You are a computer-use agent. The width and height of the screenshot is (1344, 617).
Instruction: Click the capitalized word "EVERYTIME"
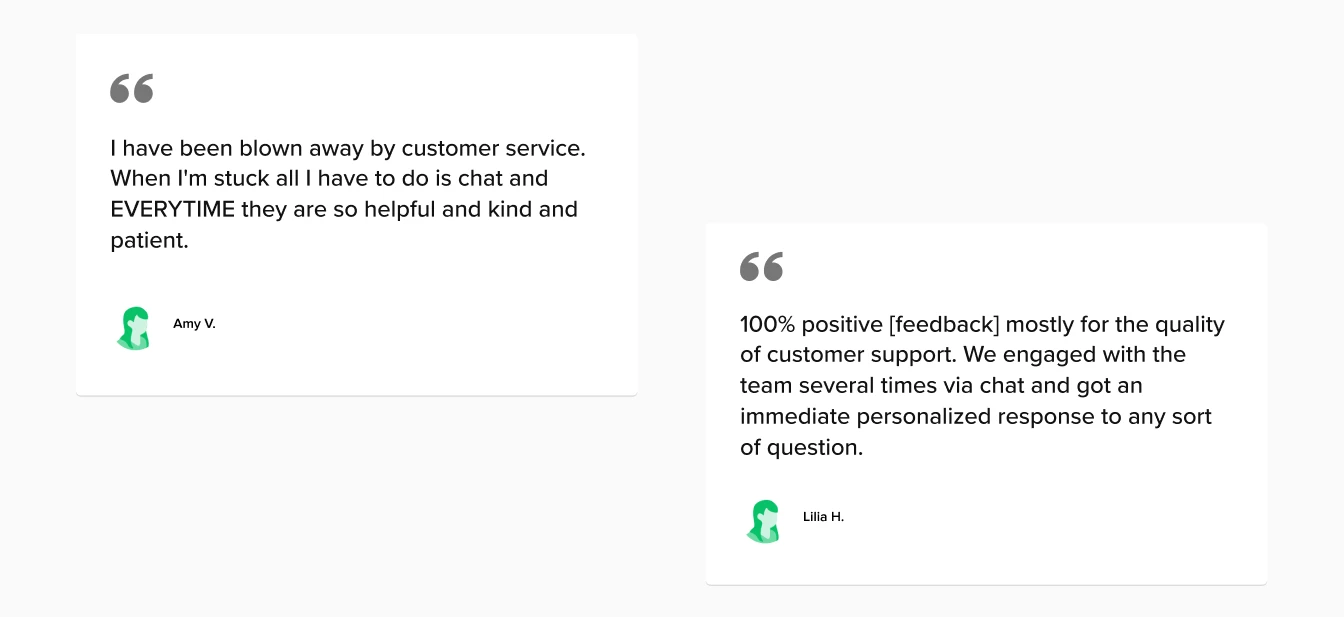point(172,210)
